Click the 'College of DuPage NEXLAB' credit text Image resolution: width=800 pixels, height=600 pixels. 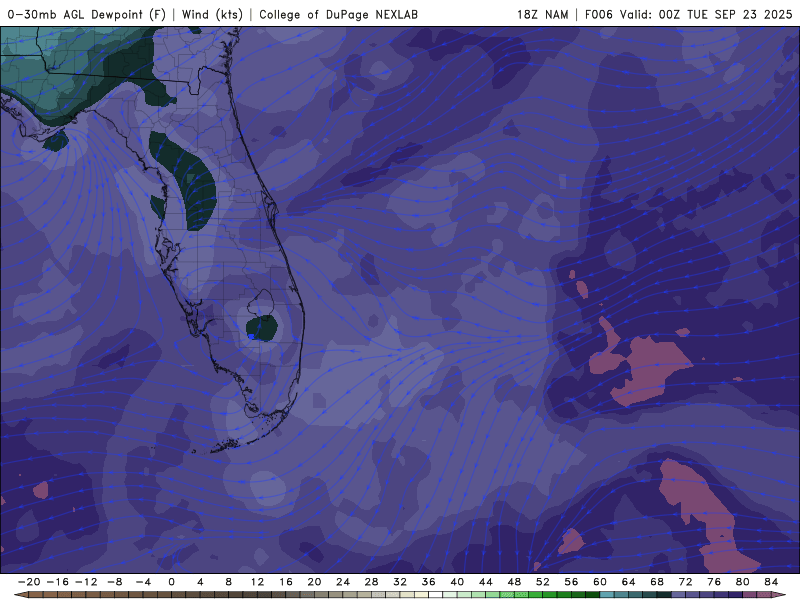(338, 14)
